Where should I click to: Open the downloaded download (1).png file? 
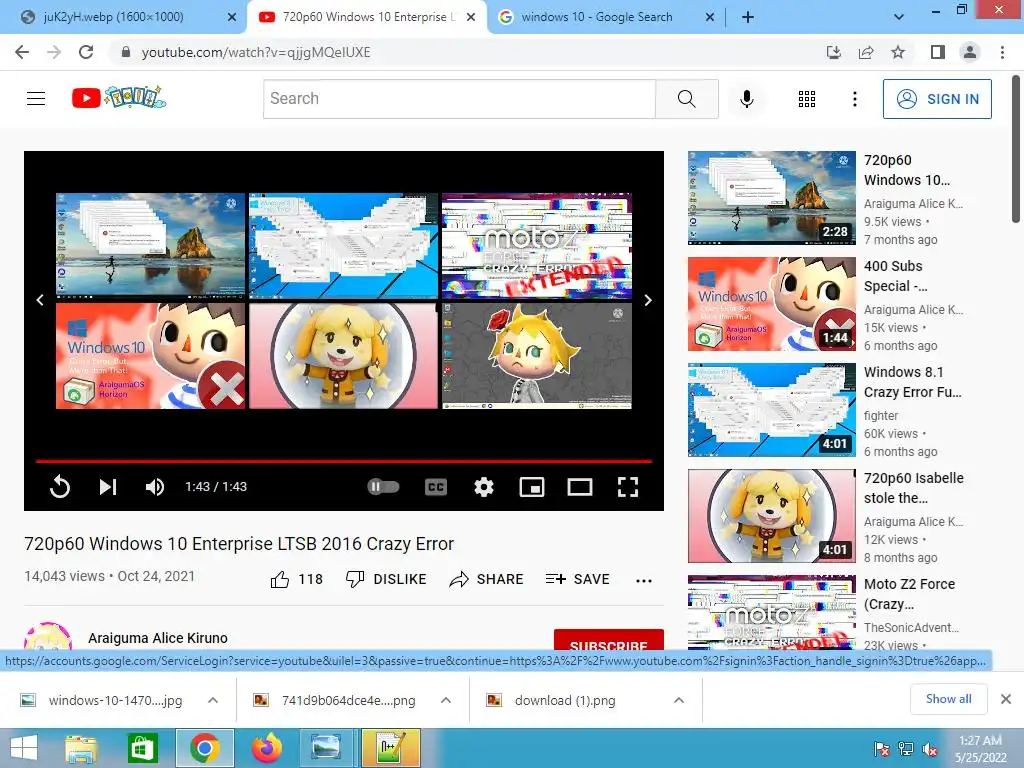(565, 700)
